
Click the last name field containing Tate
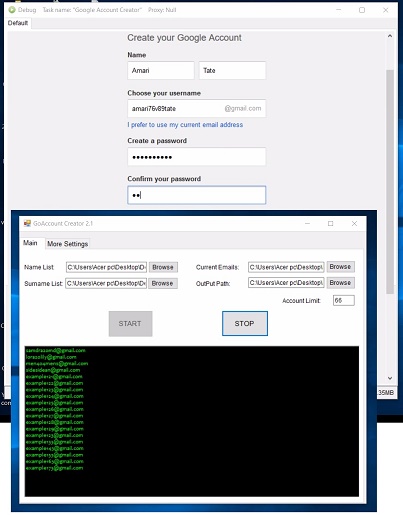pos(232,70)
